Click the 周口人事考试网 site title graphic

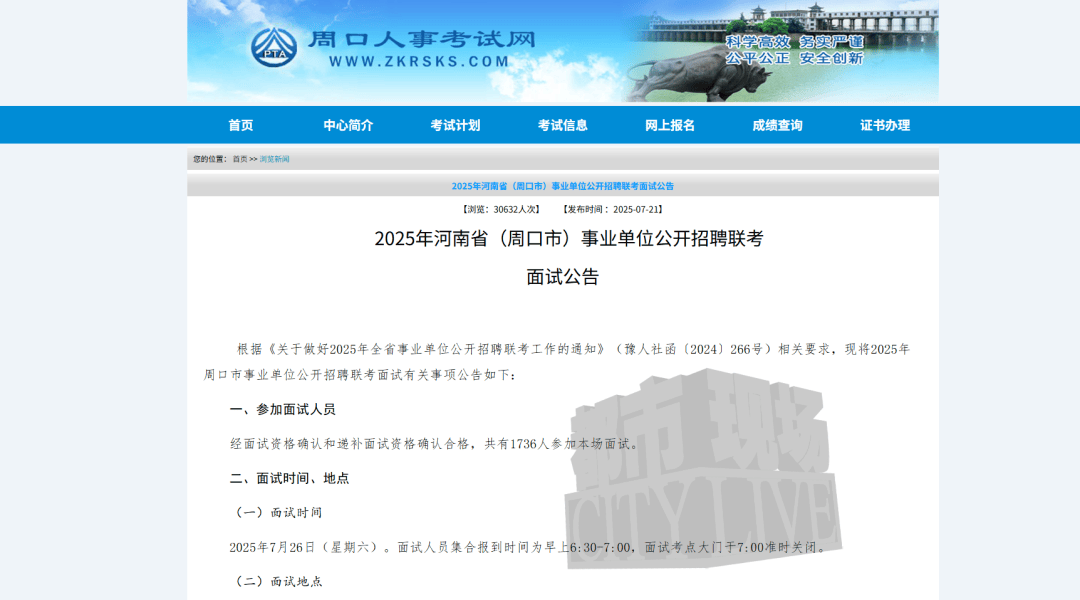tap(421, 40)
